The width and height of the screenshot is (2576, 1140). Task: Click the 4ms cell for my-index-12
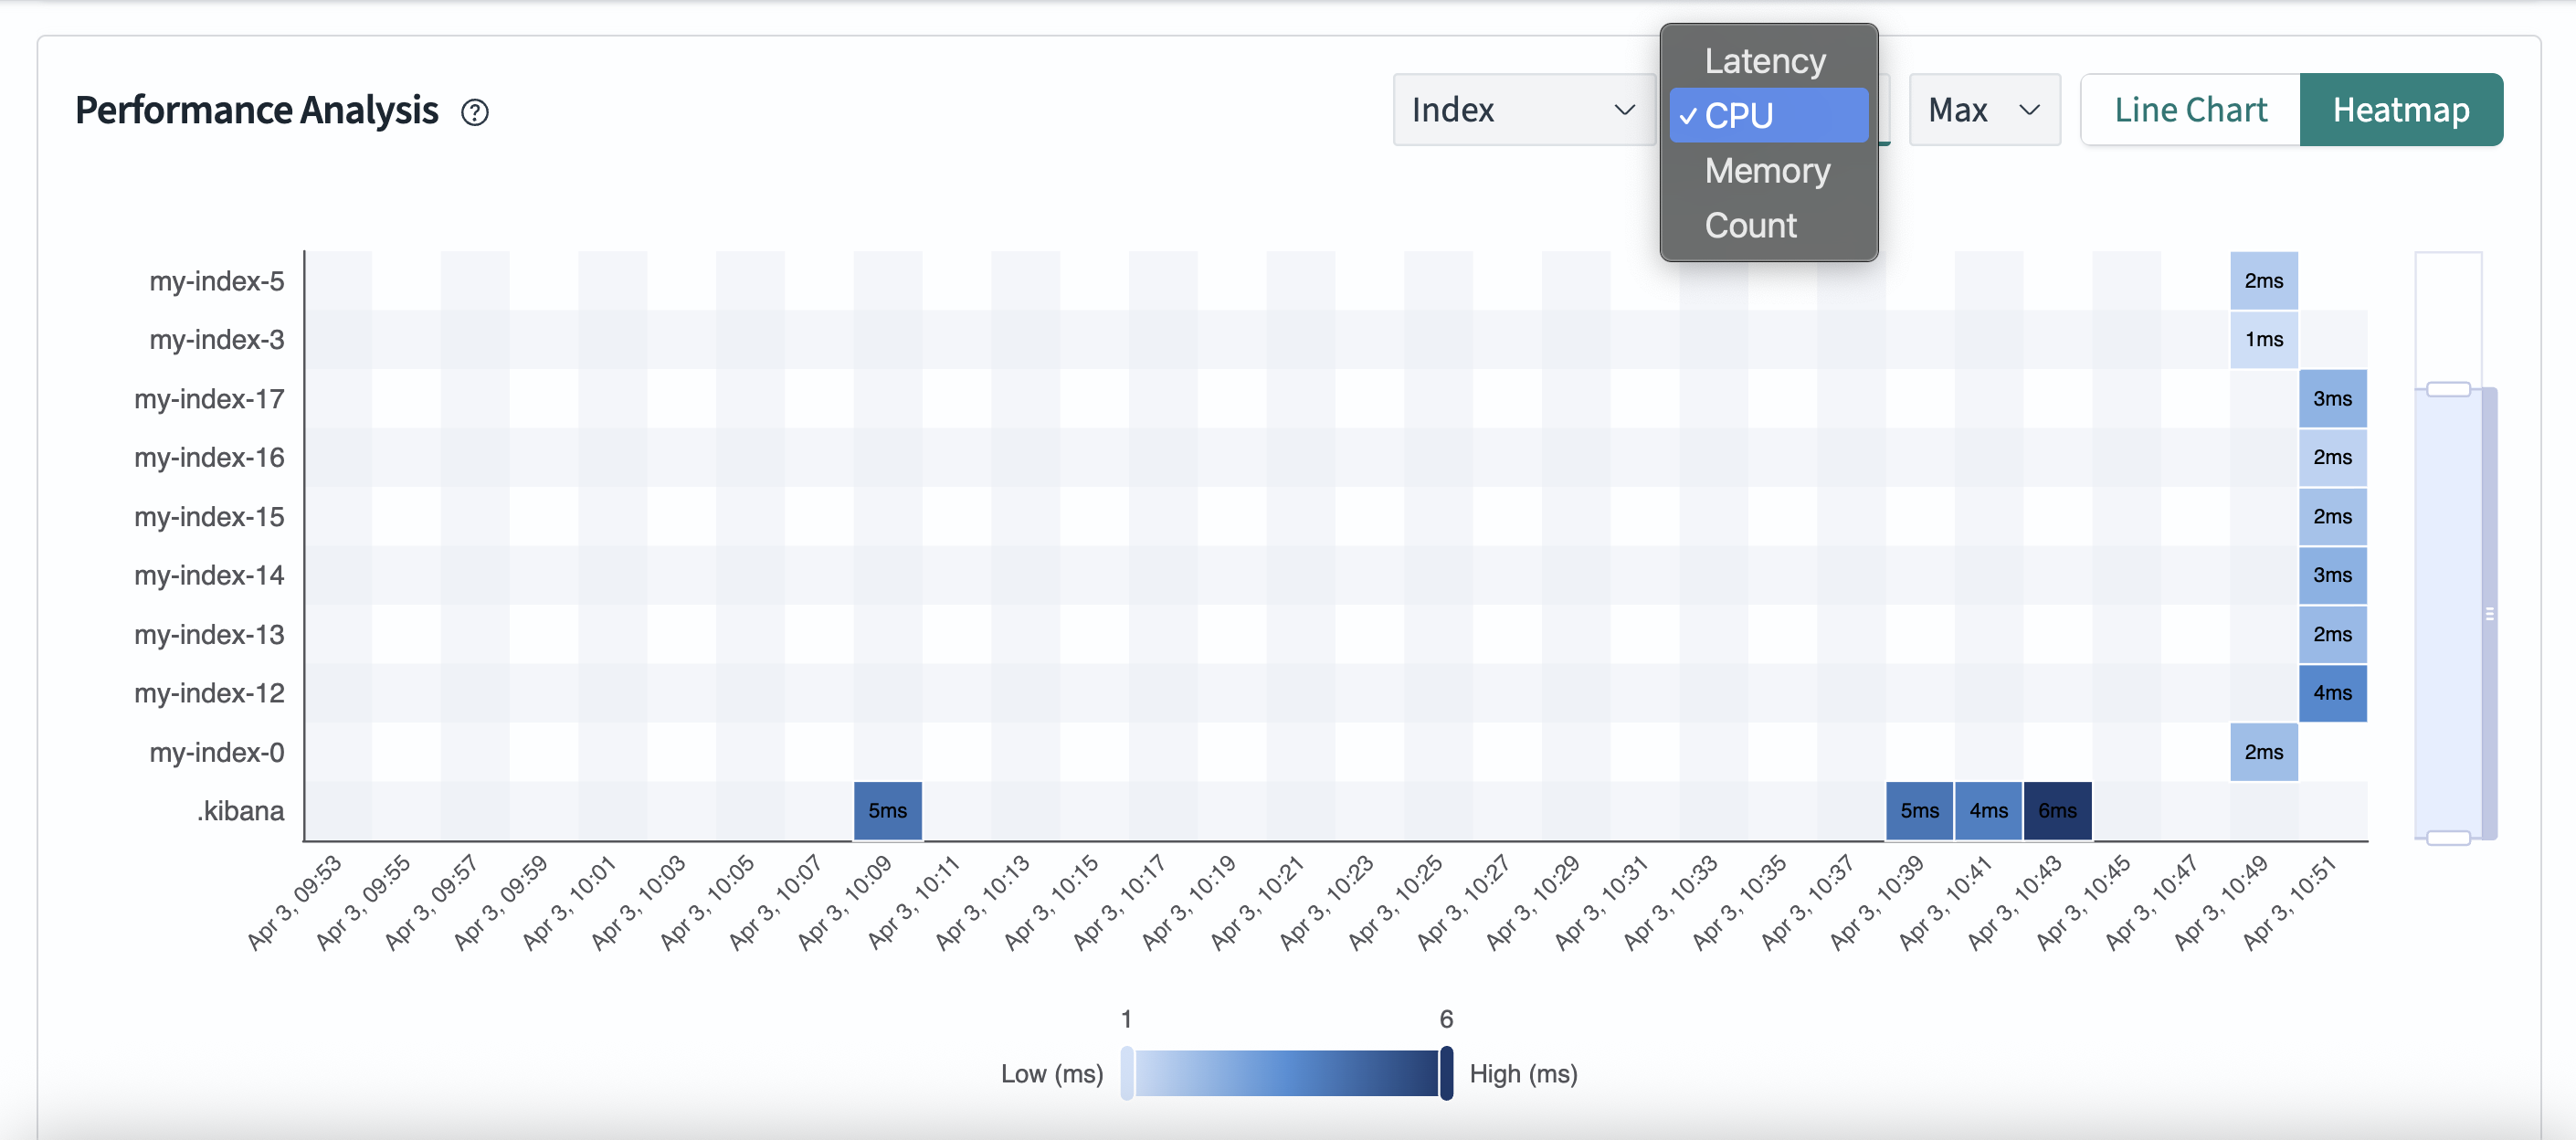pos(2332,693)
